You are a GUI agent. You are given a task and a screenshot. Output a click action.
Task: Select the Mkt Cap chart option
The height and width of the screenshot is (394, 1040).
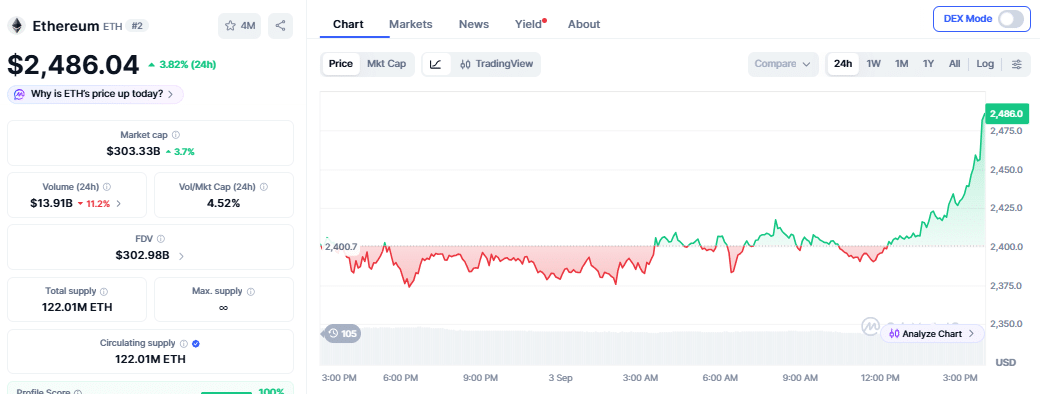(x=387, y=64)
